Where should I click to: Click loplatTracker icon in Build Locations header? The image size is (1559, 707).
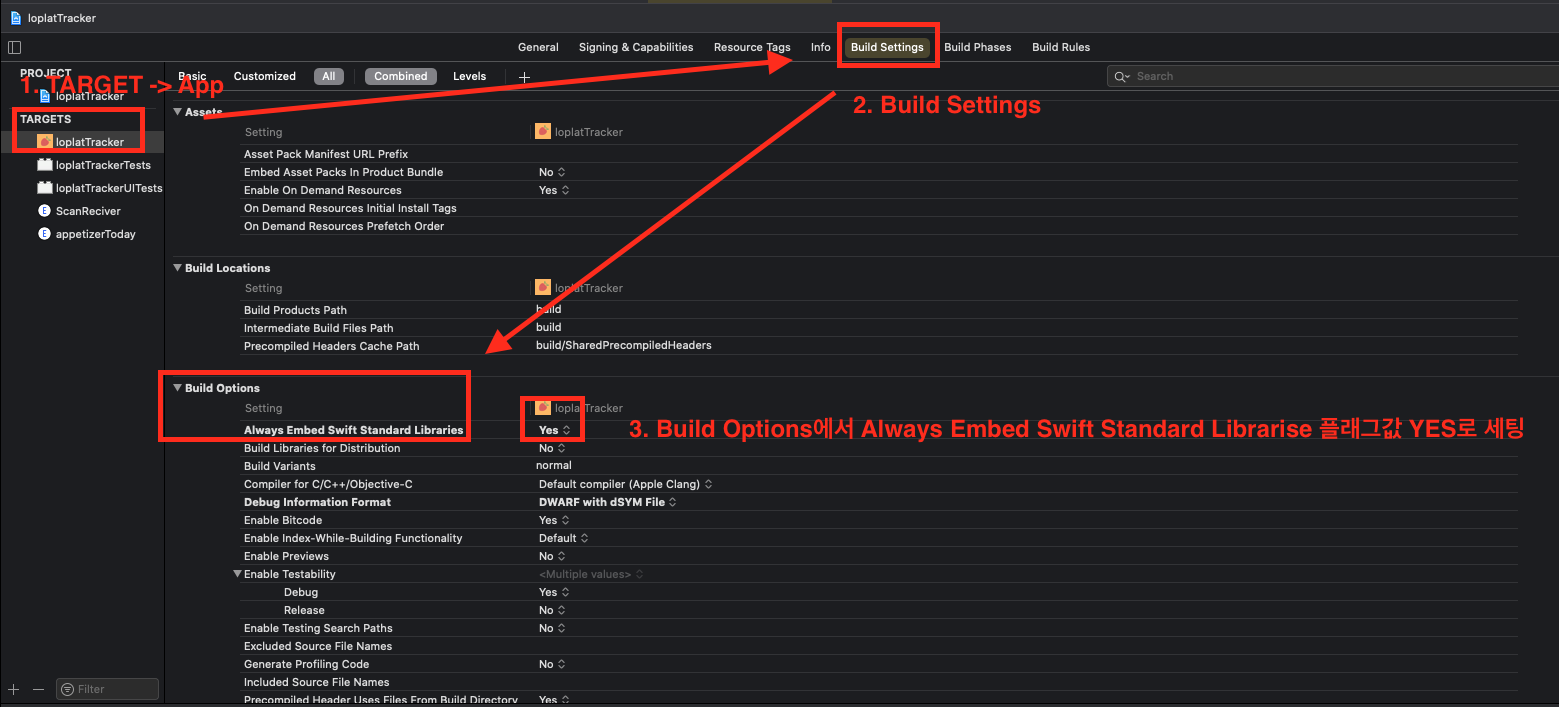(x=542, y=288)
